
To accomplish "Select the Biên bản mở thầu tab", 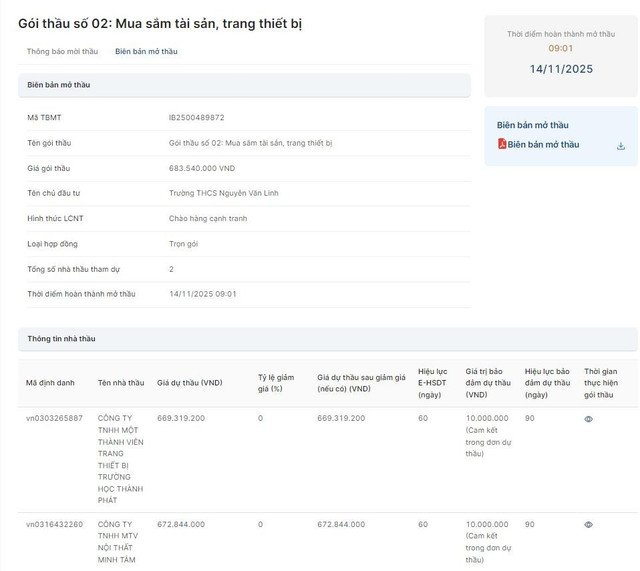I will (x=146, y=51).
